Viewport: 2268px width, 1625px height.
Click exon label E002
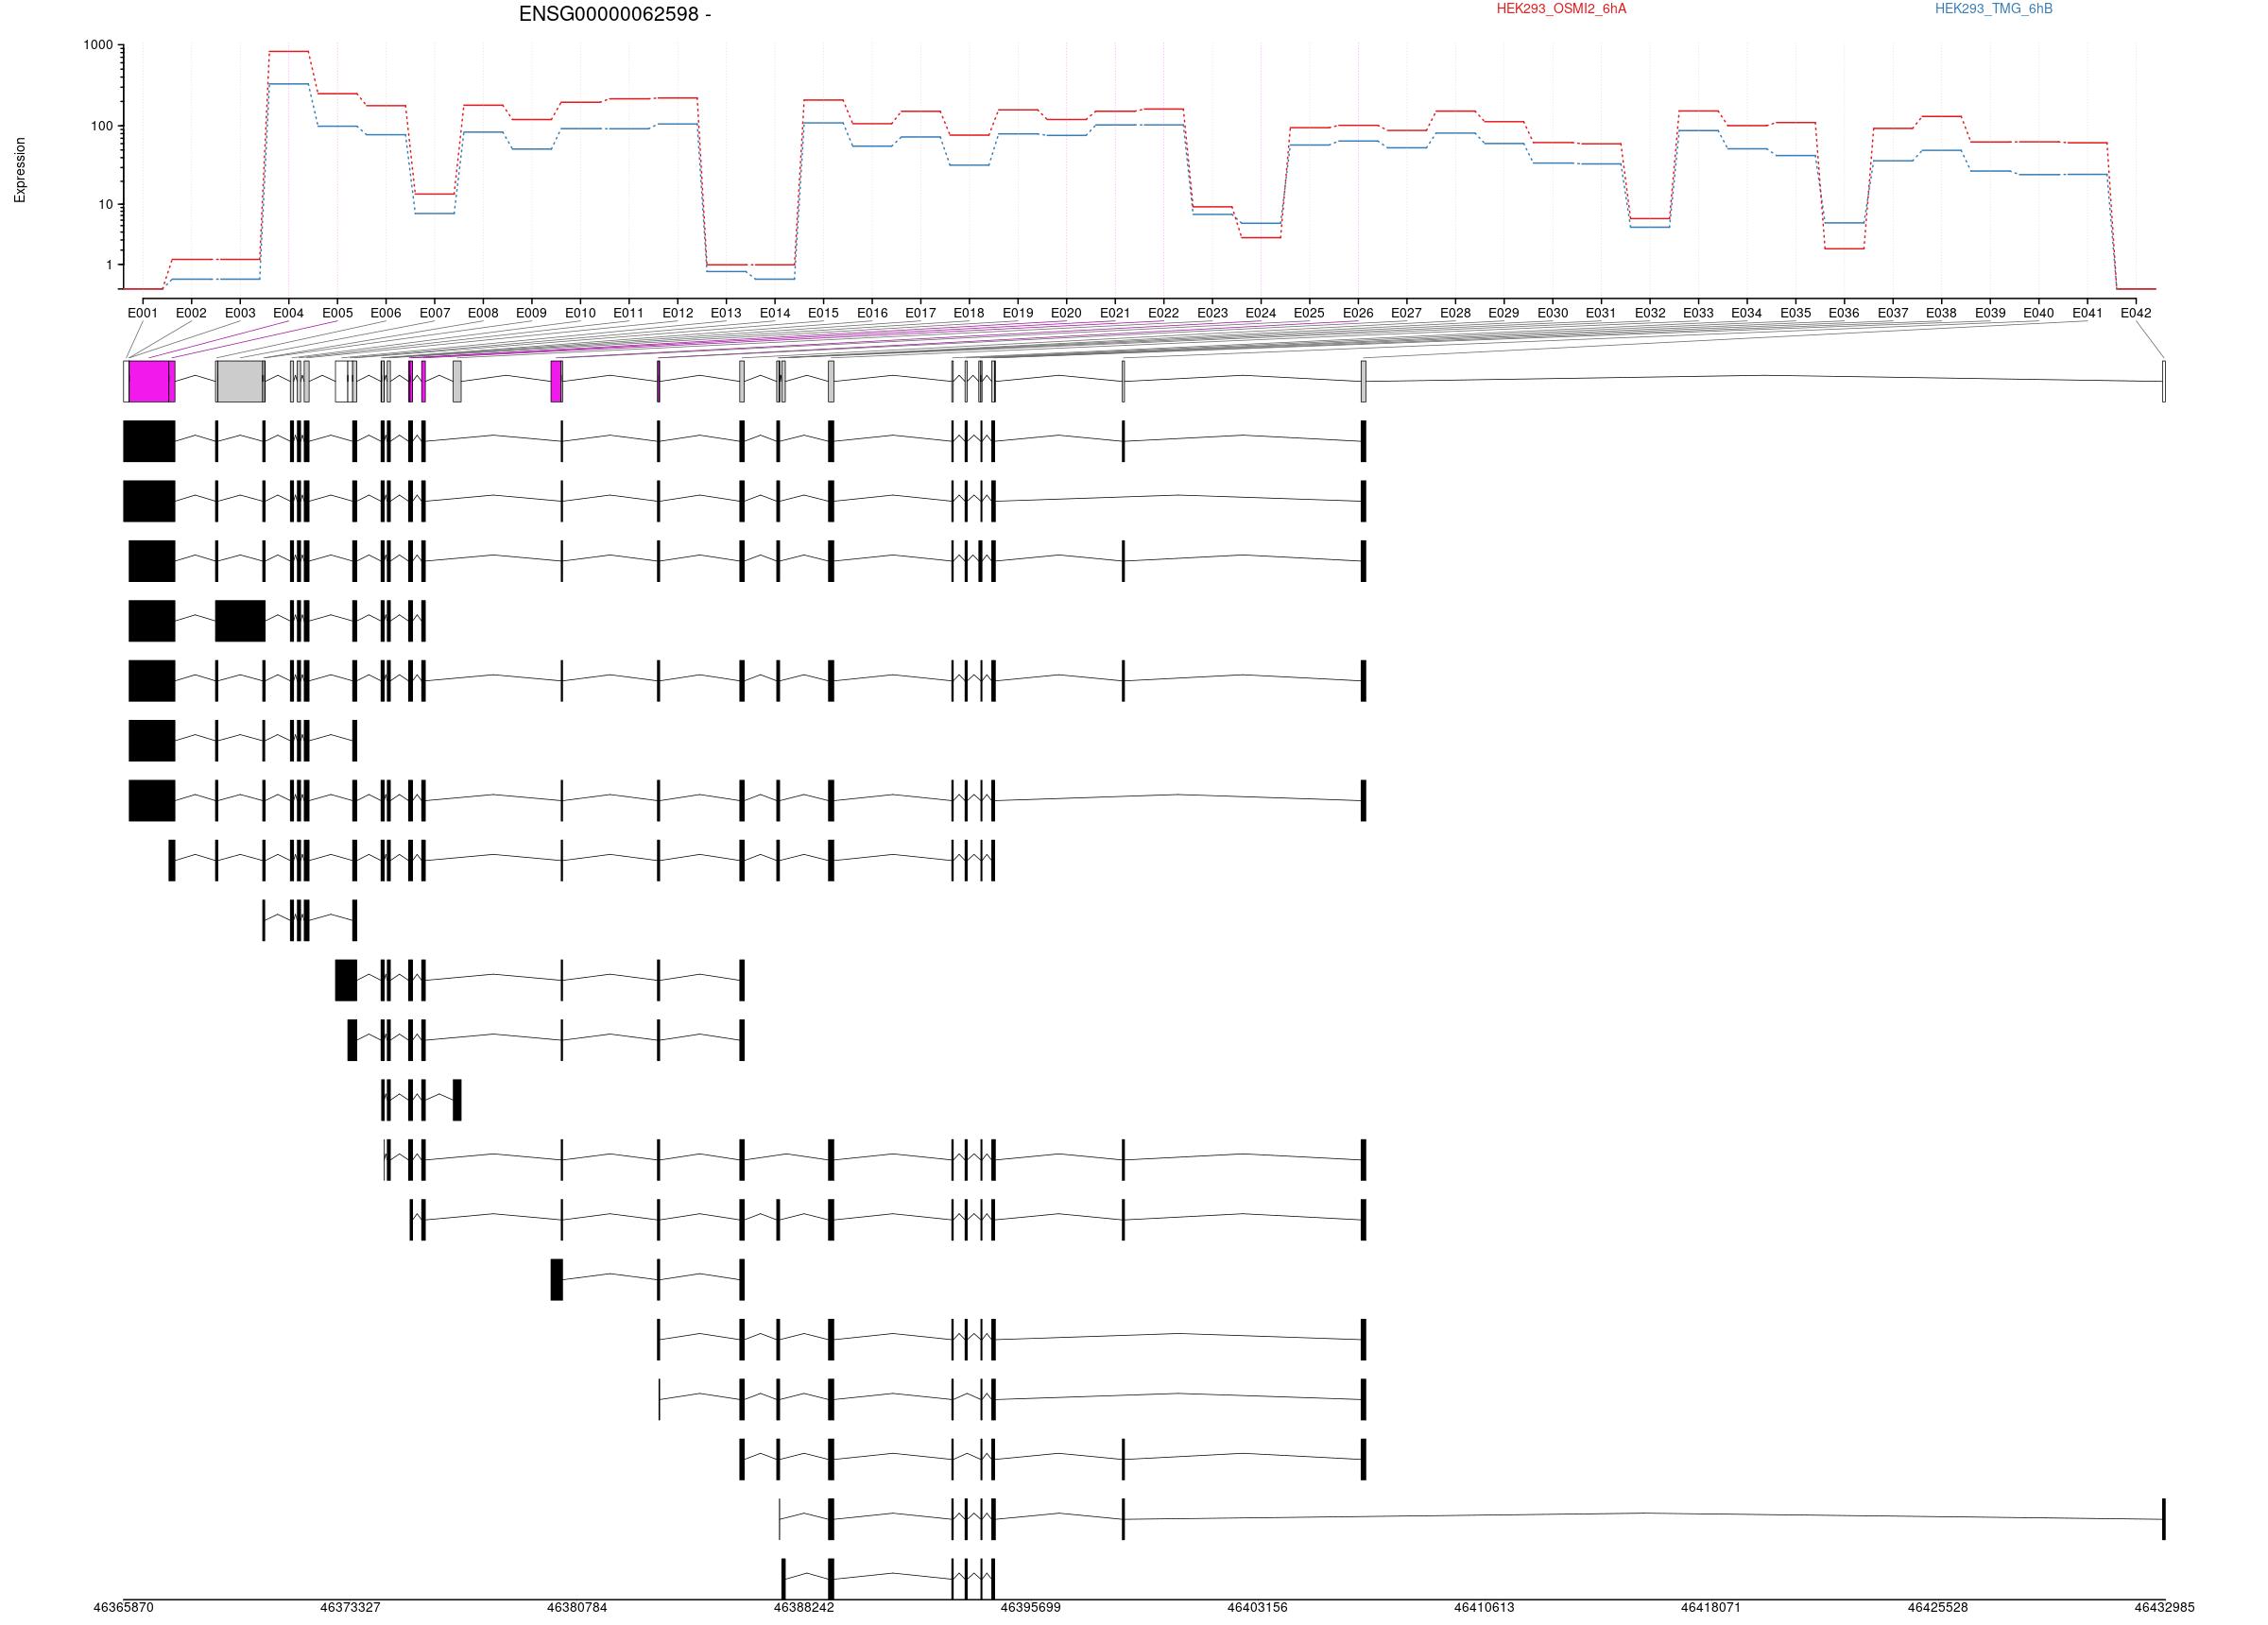(191, 313)
